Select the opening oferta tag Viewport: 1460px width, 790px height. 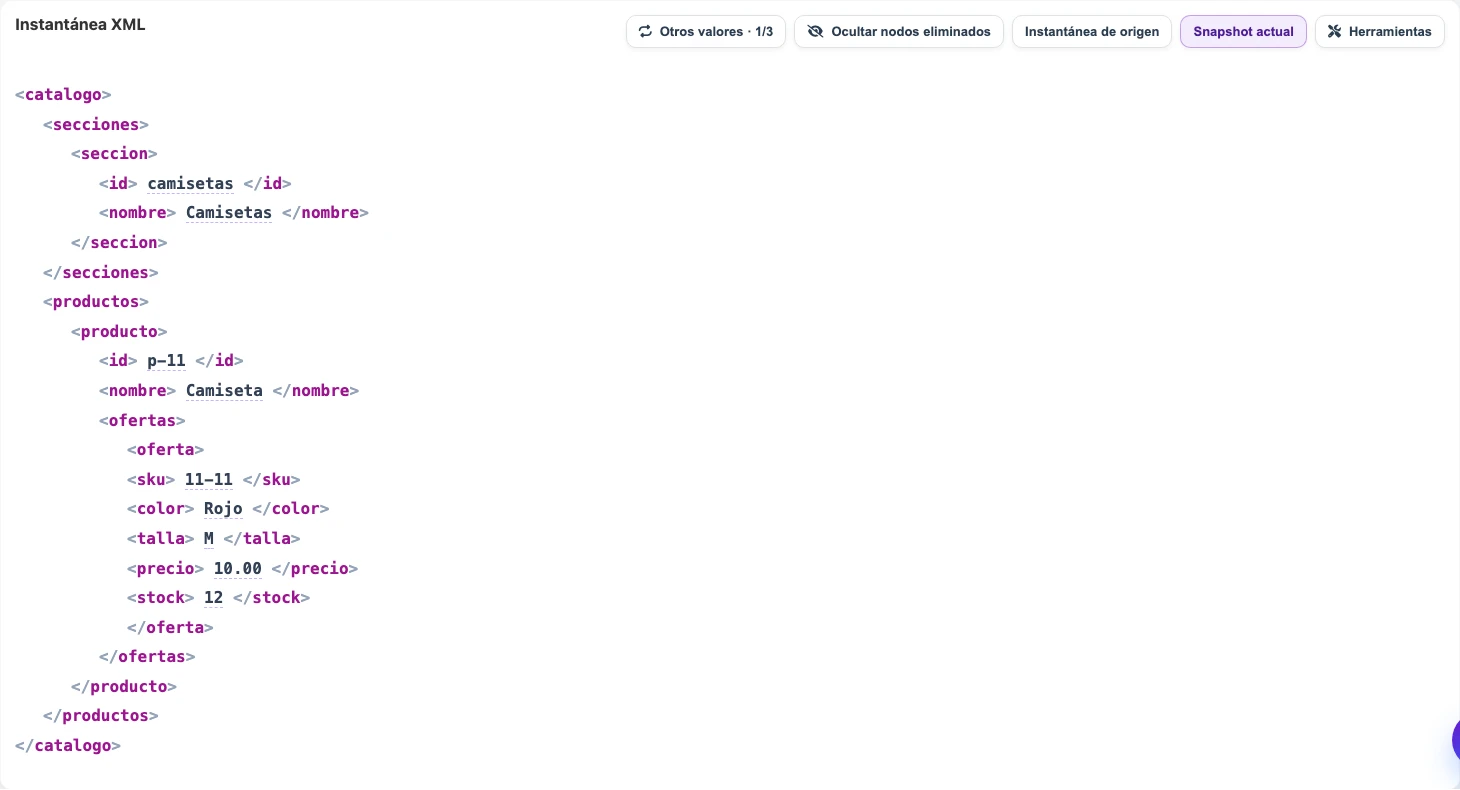(x=165, y=449)
